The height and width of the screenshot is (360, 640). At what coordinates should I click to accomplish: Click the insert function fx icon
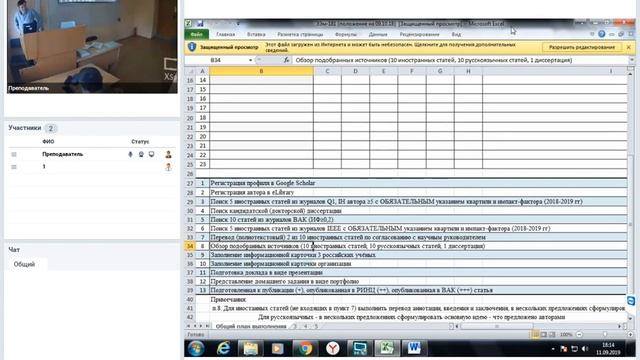286,60
